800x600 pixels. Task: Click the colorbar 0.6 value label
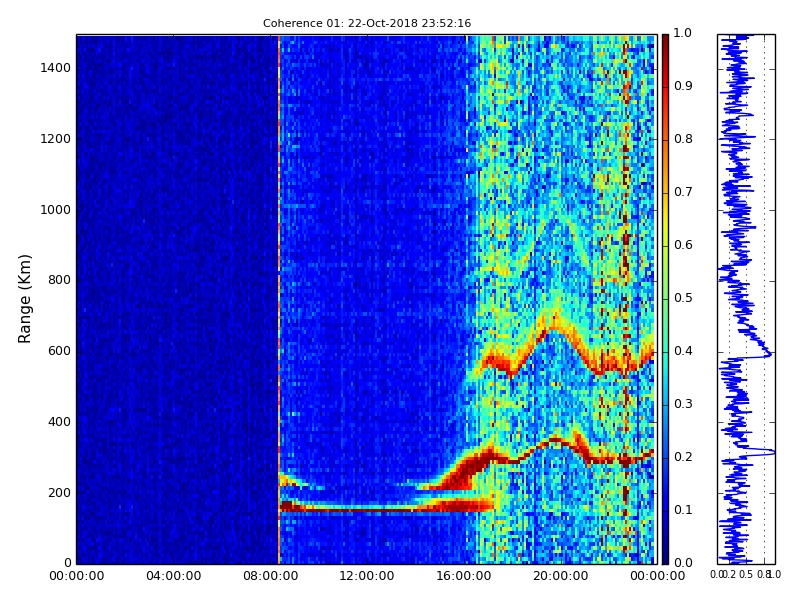pyautogui.click(x=683, y=245)
